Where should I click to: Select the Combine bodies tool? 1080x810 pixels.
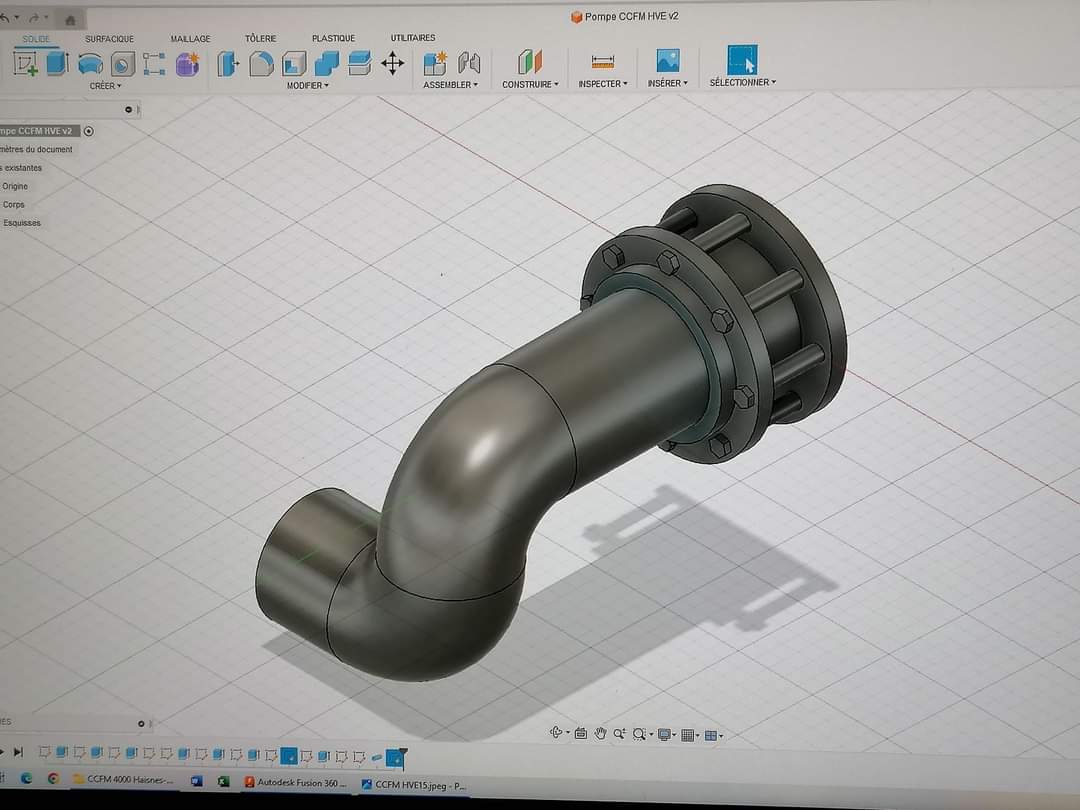point(327,63)
